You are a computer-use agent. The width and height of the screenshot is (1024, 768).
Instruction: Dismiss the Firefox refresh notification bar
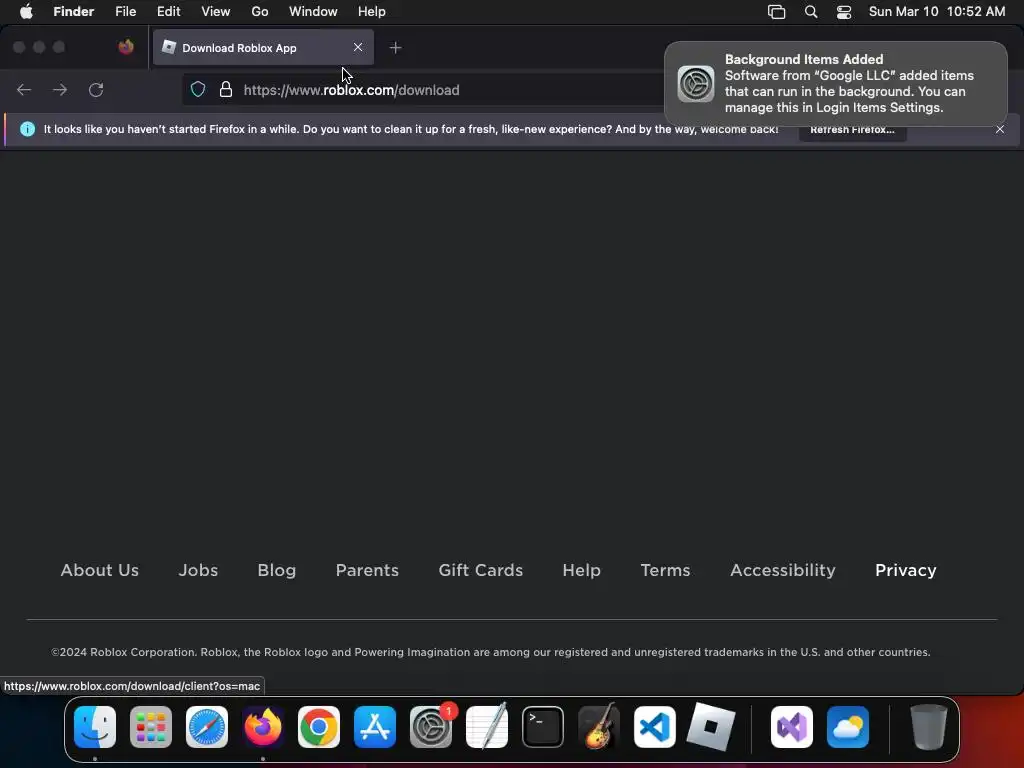click(x=1000, y=129)
